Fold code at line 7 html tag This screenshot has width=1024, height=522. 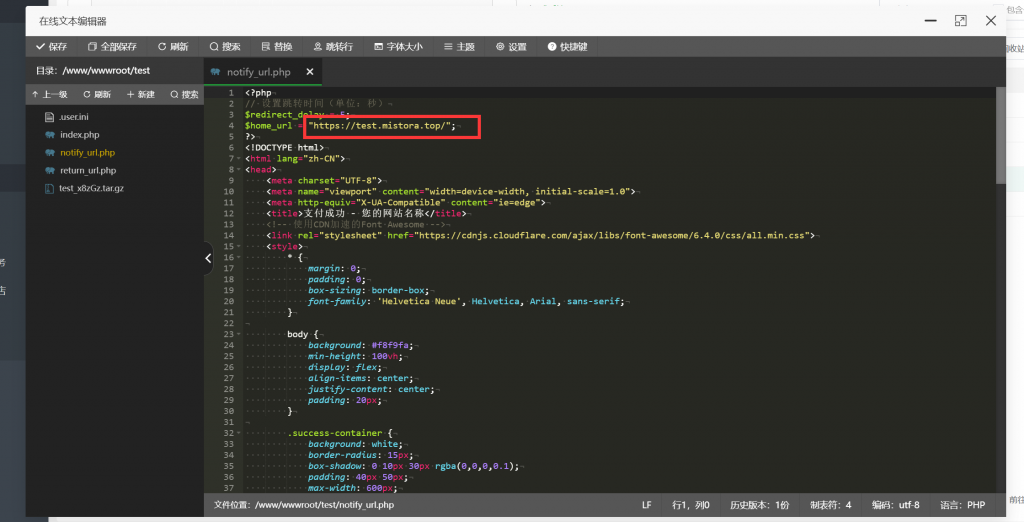tap(238, 159)
